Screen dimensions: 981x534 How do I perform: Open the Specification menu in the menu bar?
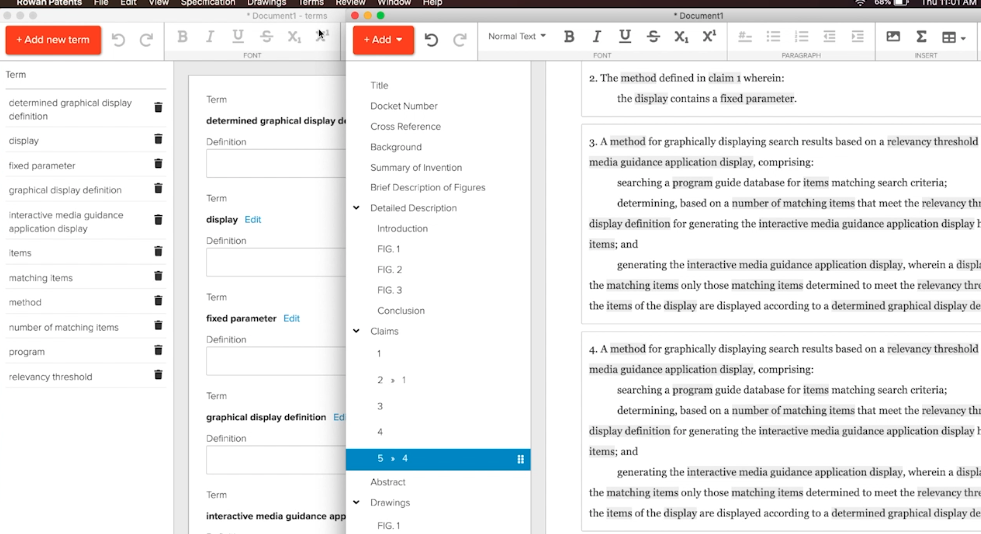[208, 3]
